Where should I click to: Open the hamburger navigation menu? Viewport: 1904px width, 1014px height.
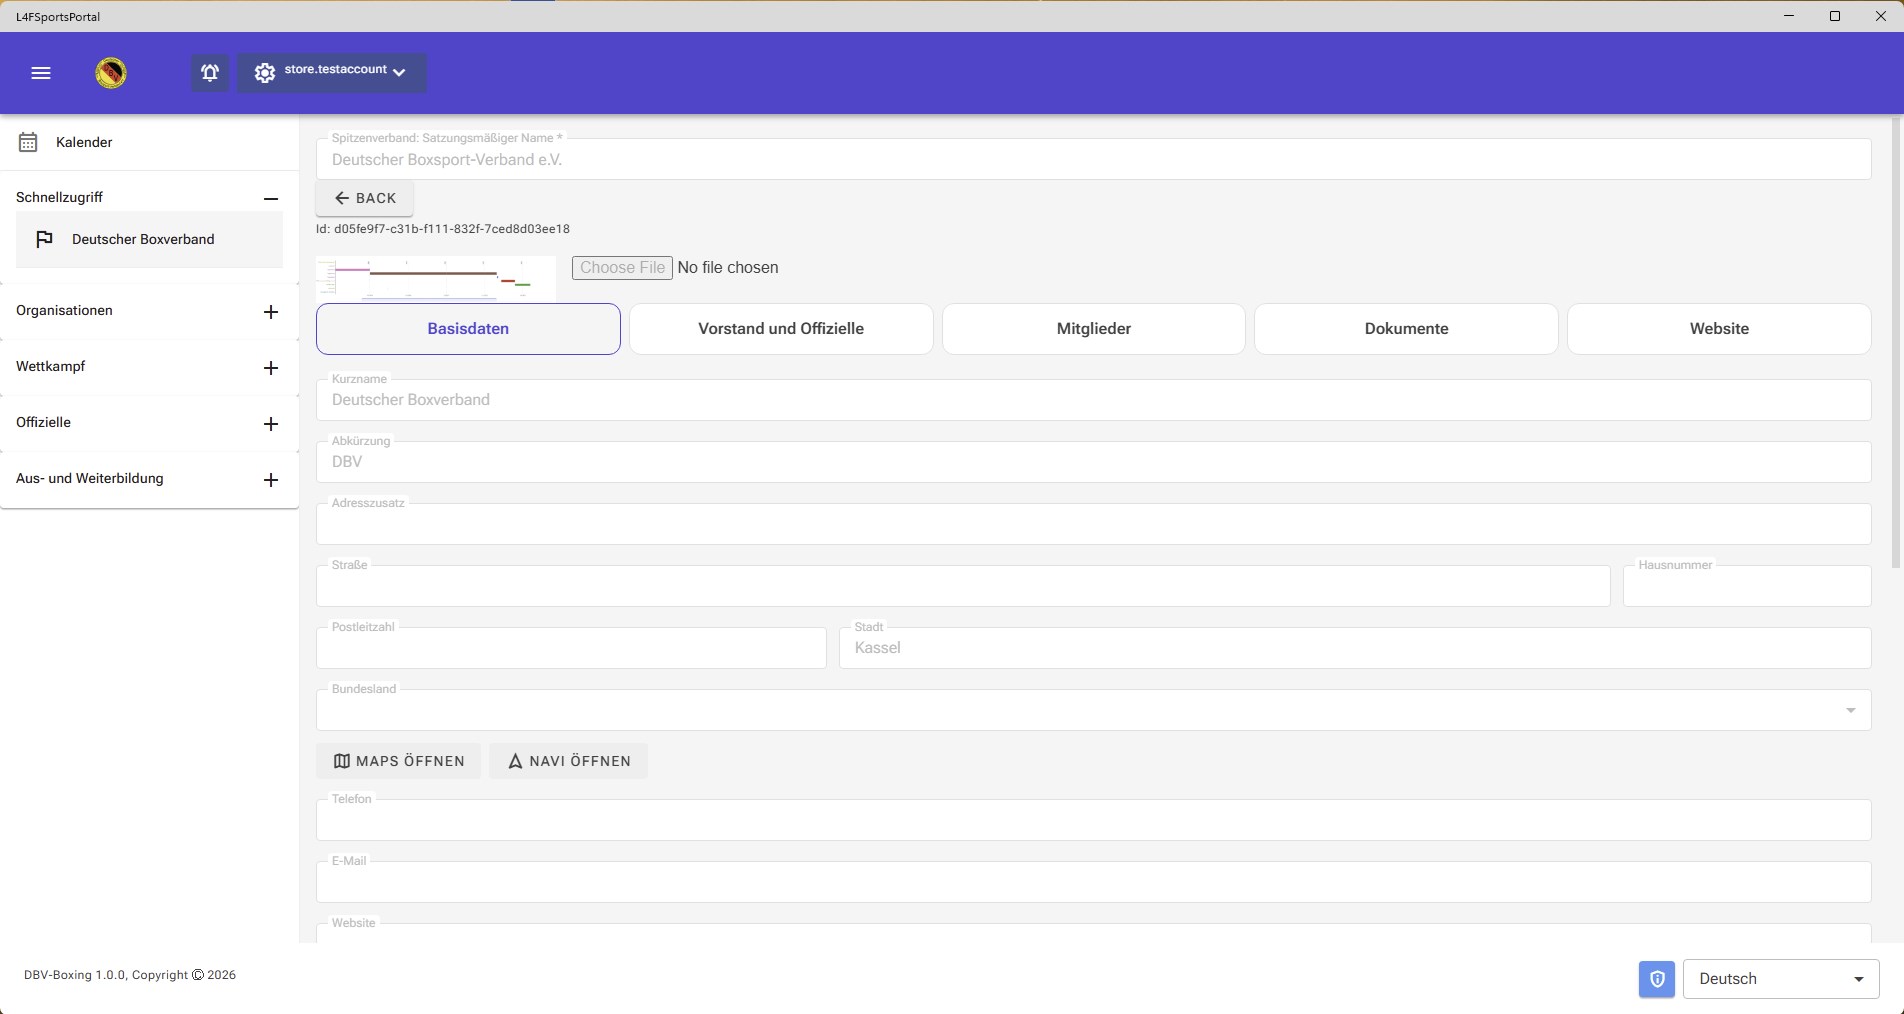point(41,73)
